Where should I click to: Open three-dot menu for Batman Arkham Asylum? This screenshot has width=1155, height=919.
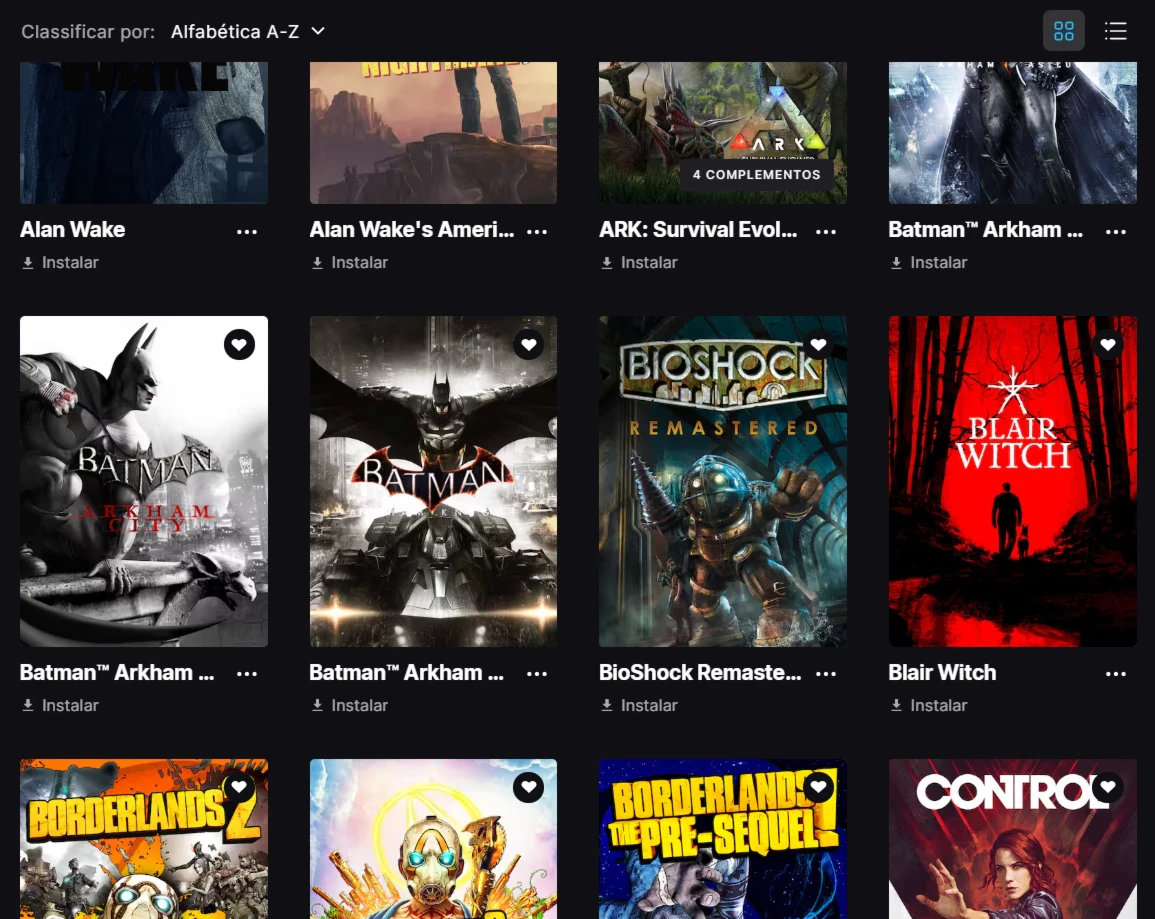point(1116,231)
